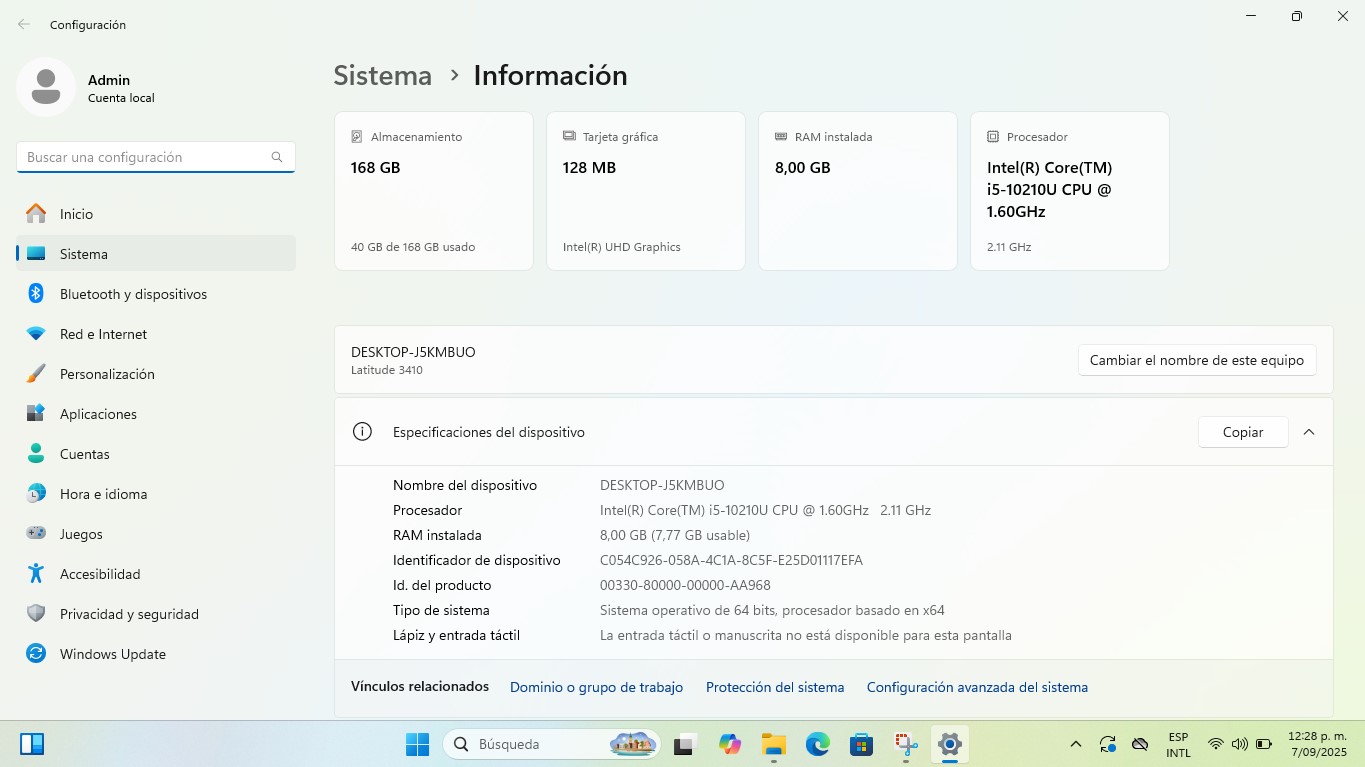Open Windows Update sync icon
1365x767 pixels.
click(x=36, y=654)
